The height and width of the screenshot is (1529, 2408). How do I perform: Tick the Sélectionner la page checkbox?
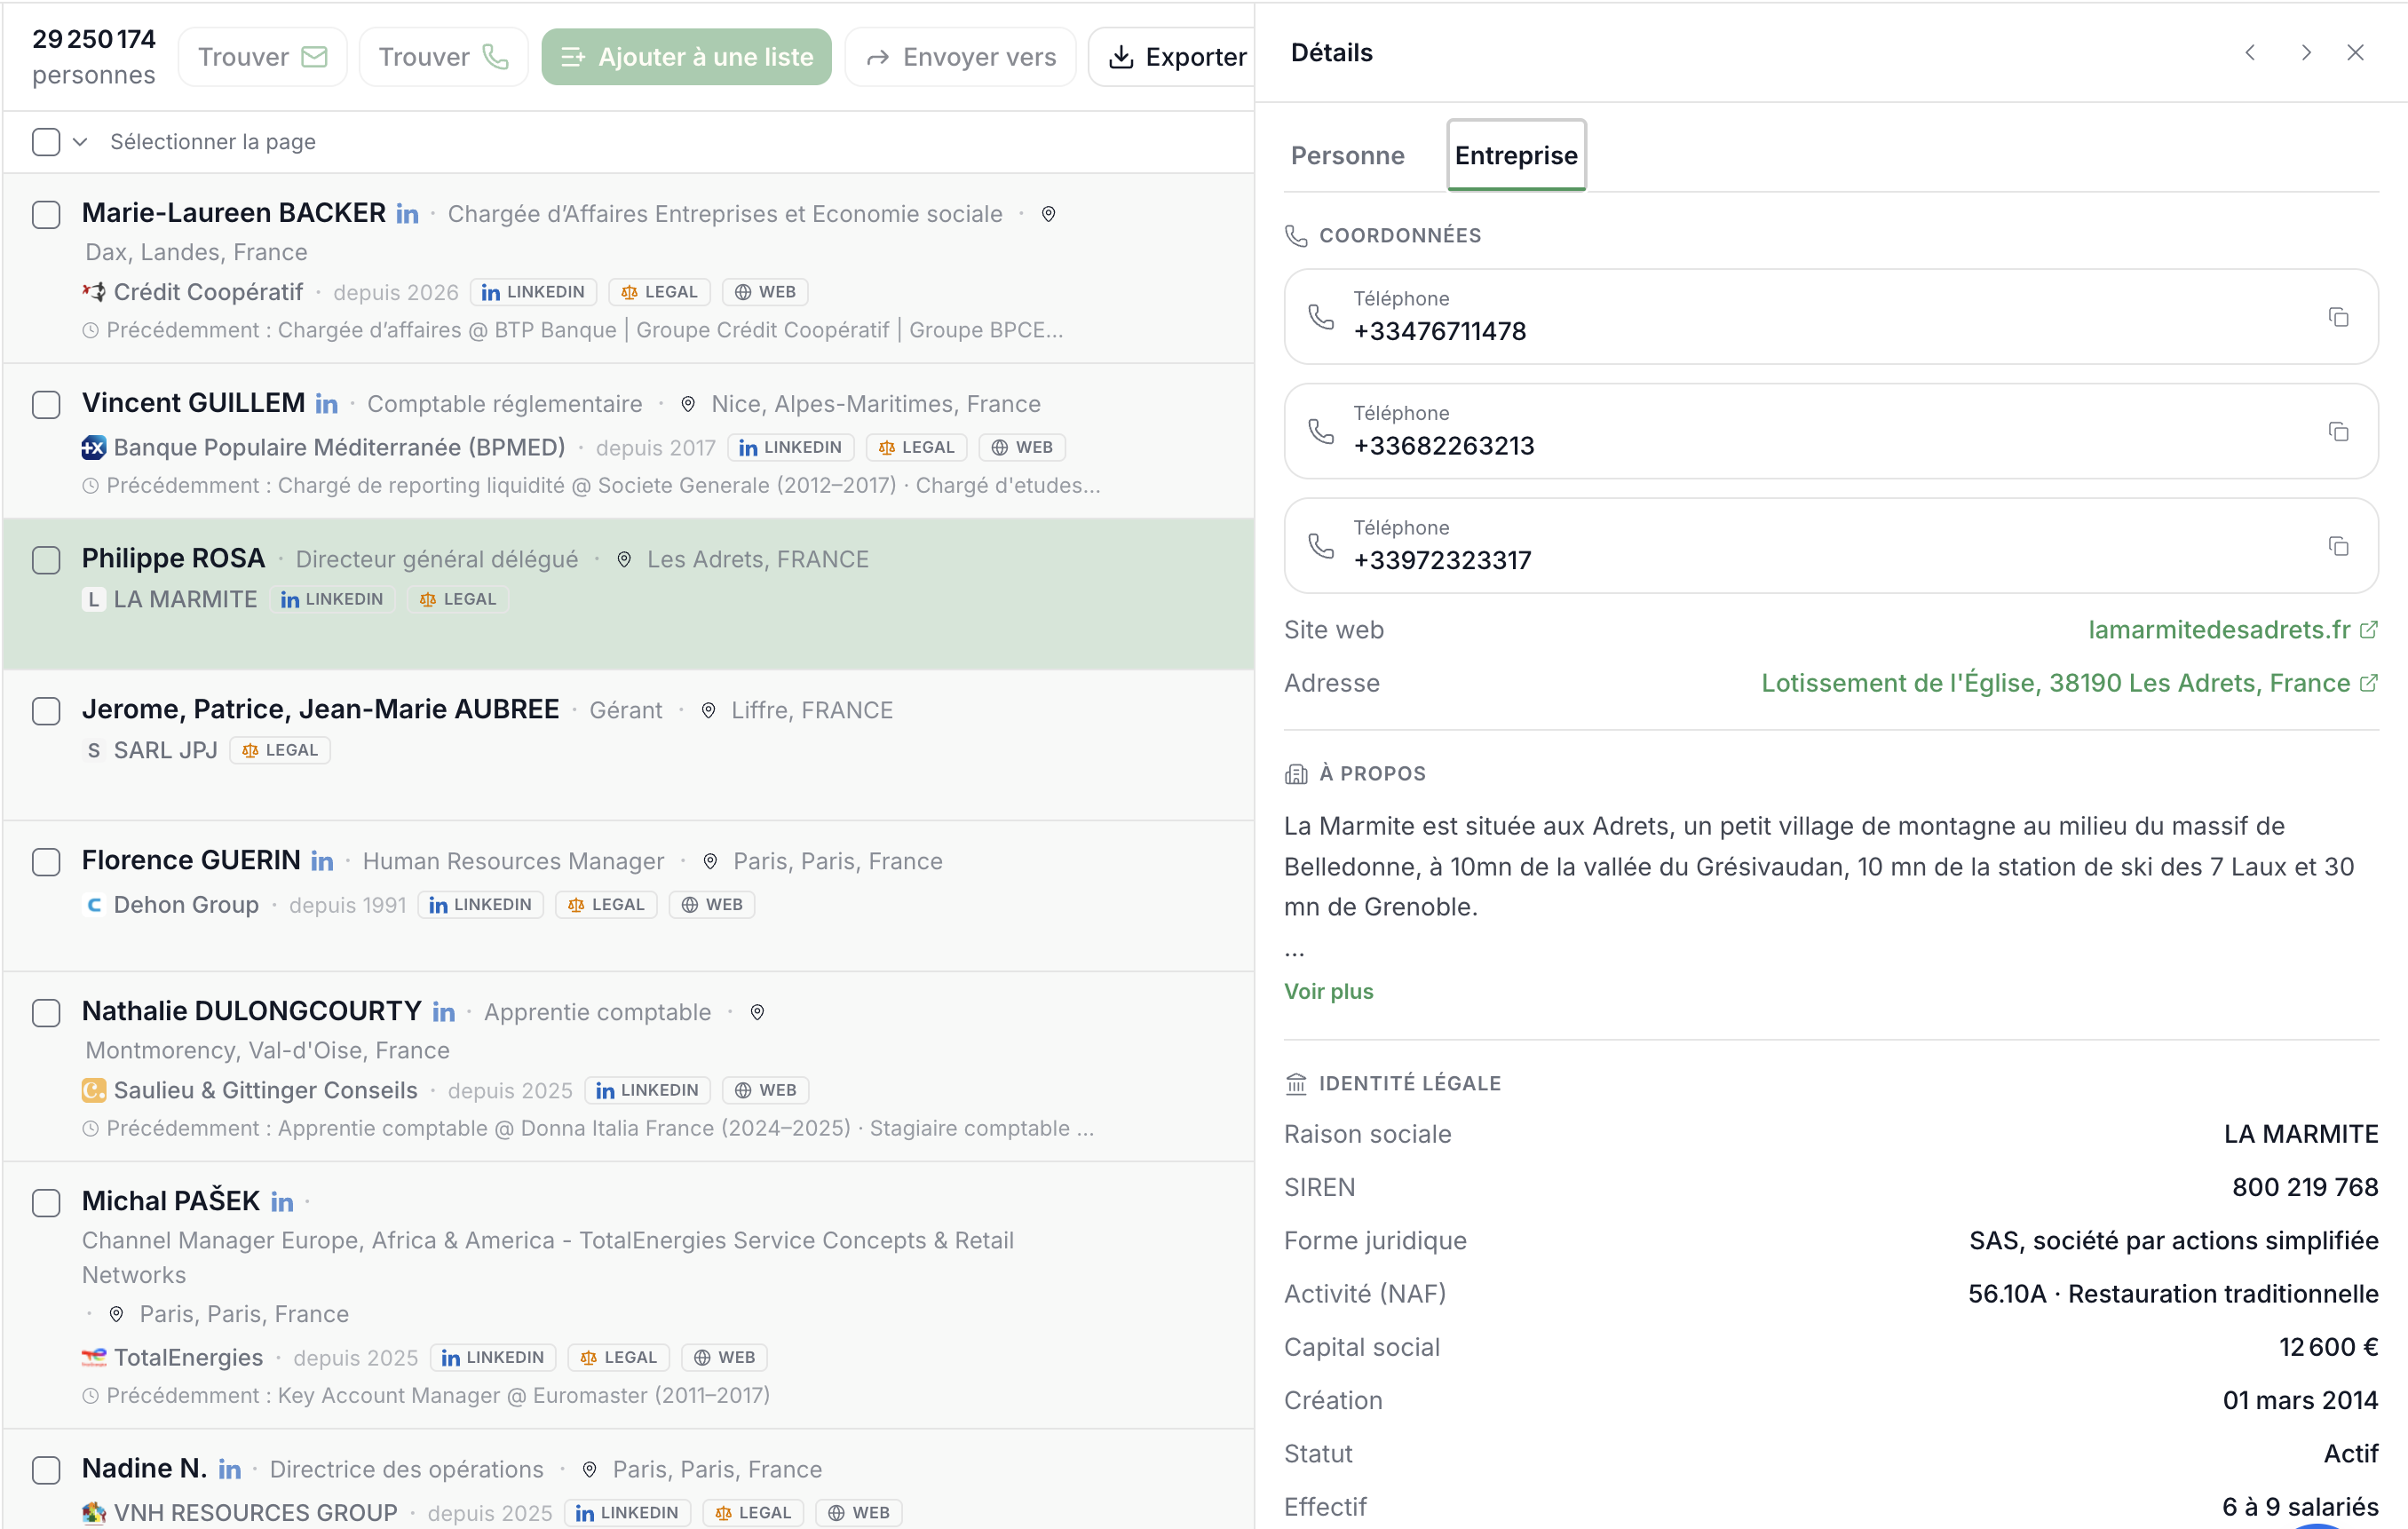pyautogui.click(x=46, y=142)
